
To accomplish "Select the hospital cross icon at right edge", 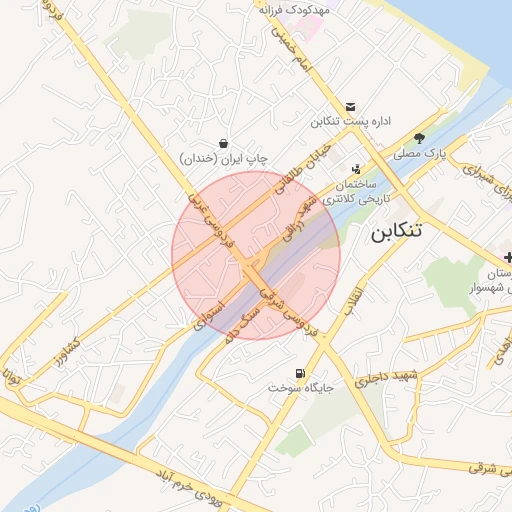I will 508,257.
